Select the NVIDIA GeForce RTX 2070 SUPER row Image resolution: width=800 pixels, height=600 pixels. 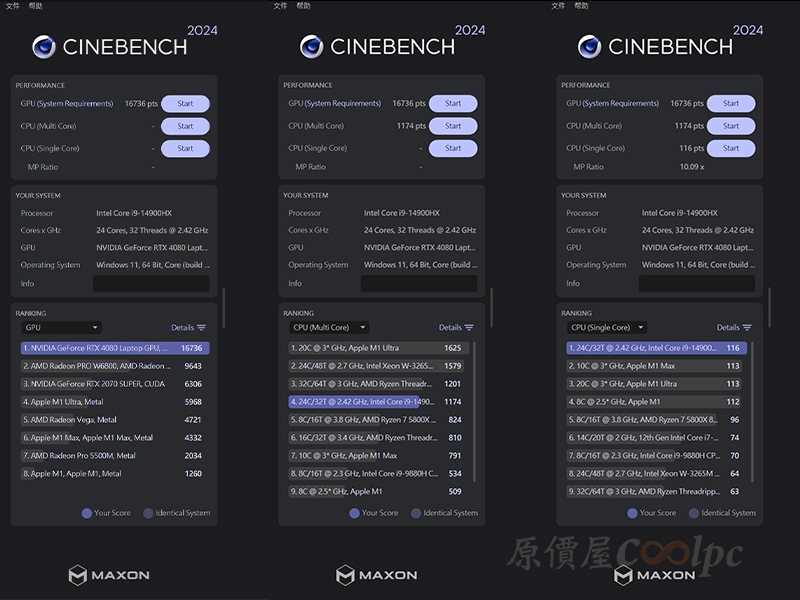[x=115, y=384]
